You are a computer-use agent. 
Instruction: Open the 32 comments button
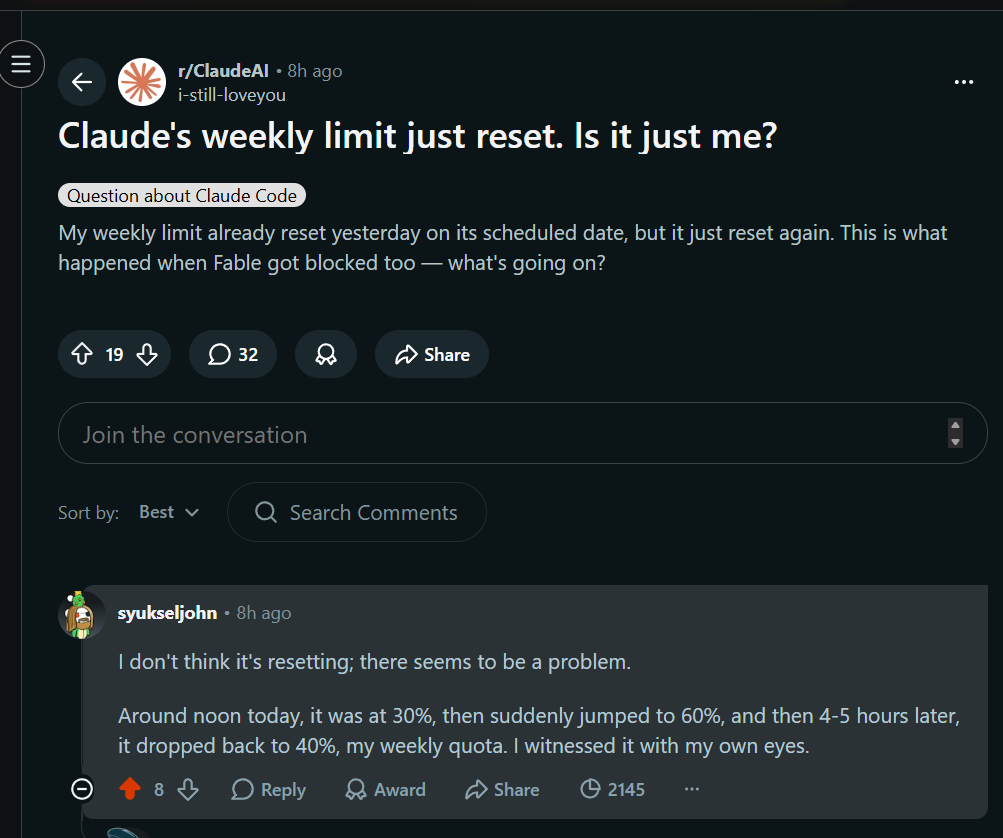[233, 354]
